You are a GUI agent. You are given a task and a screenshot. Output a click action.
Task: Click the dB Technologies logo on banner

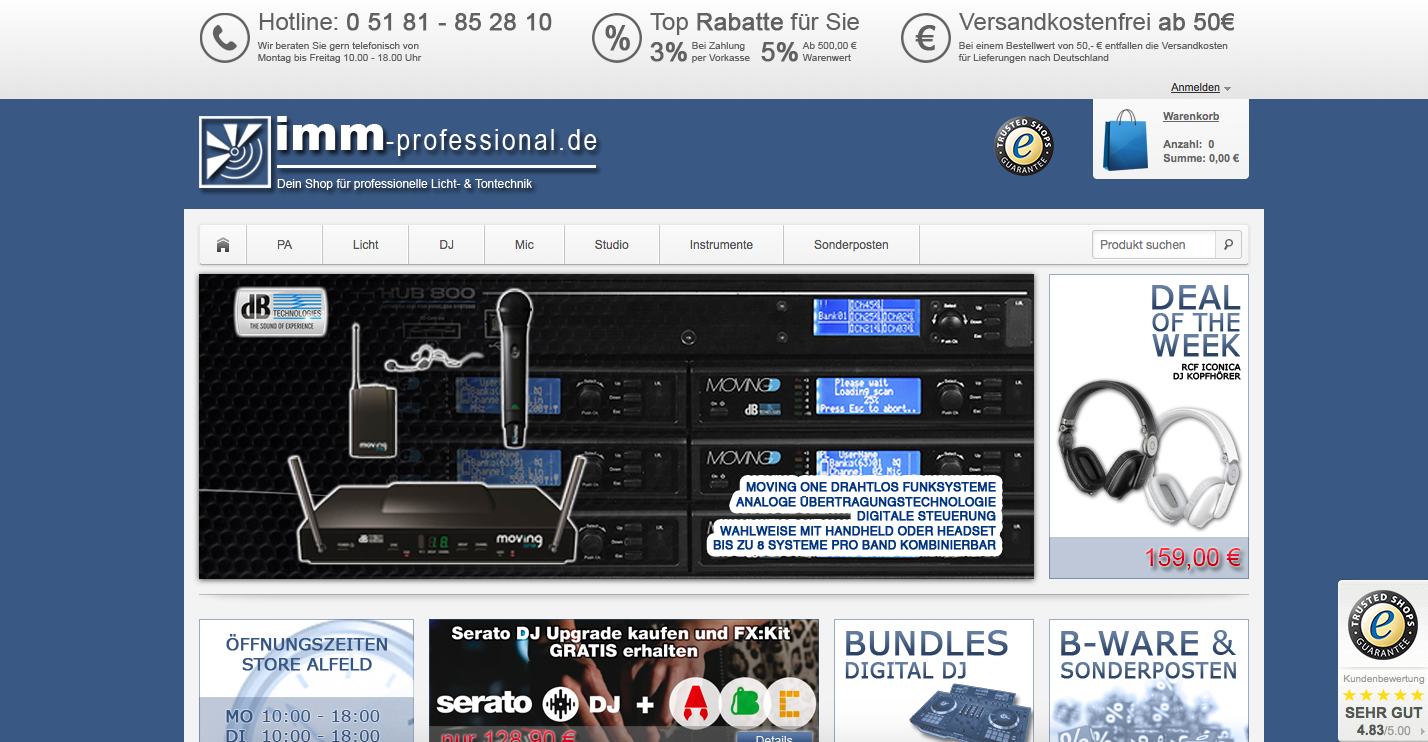281,311
